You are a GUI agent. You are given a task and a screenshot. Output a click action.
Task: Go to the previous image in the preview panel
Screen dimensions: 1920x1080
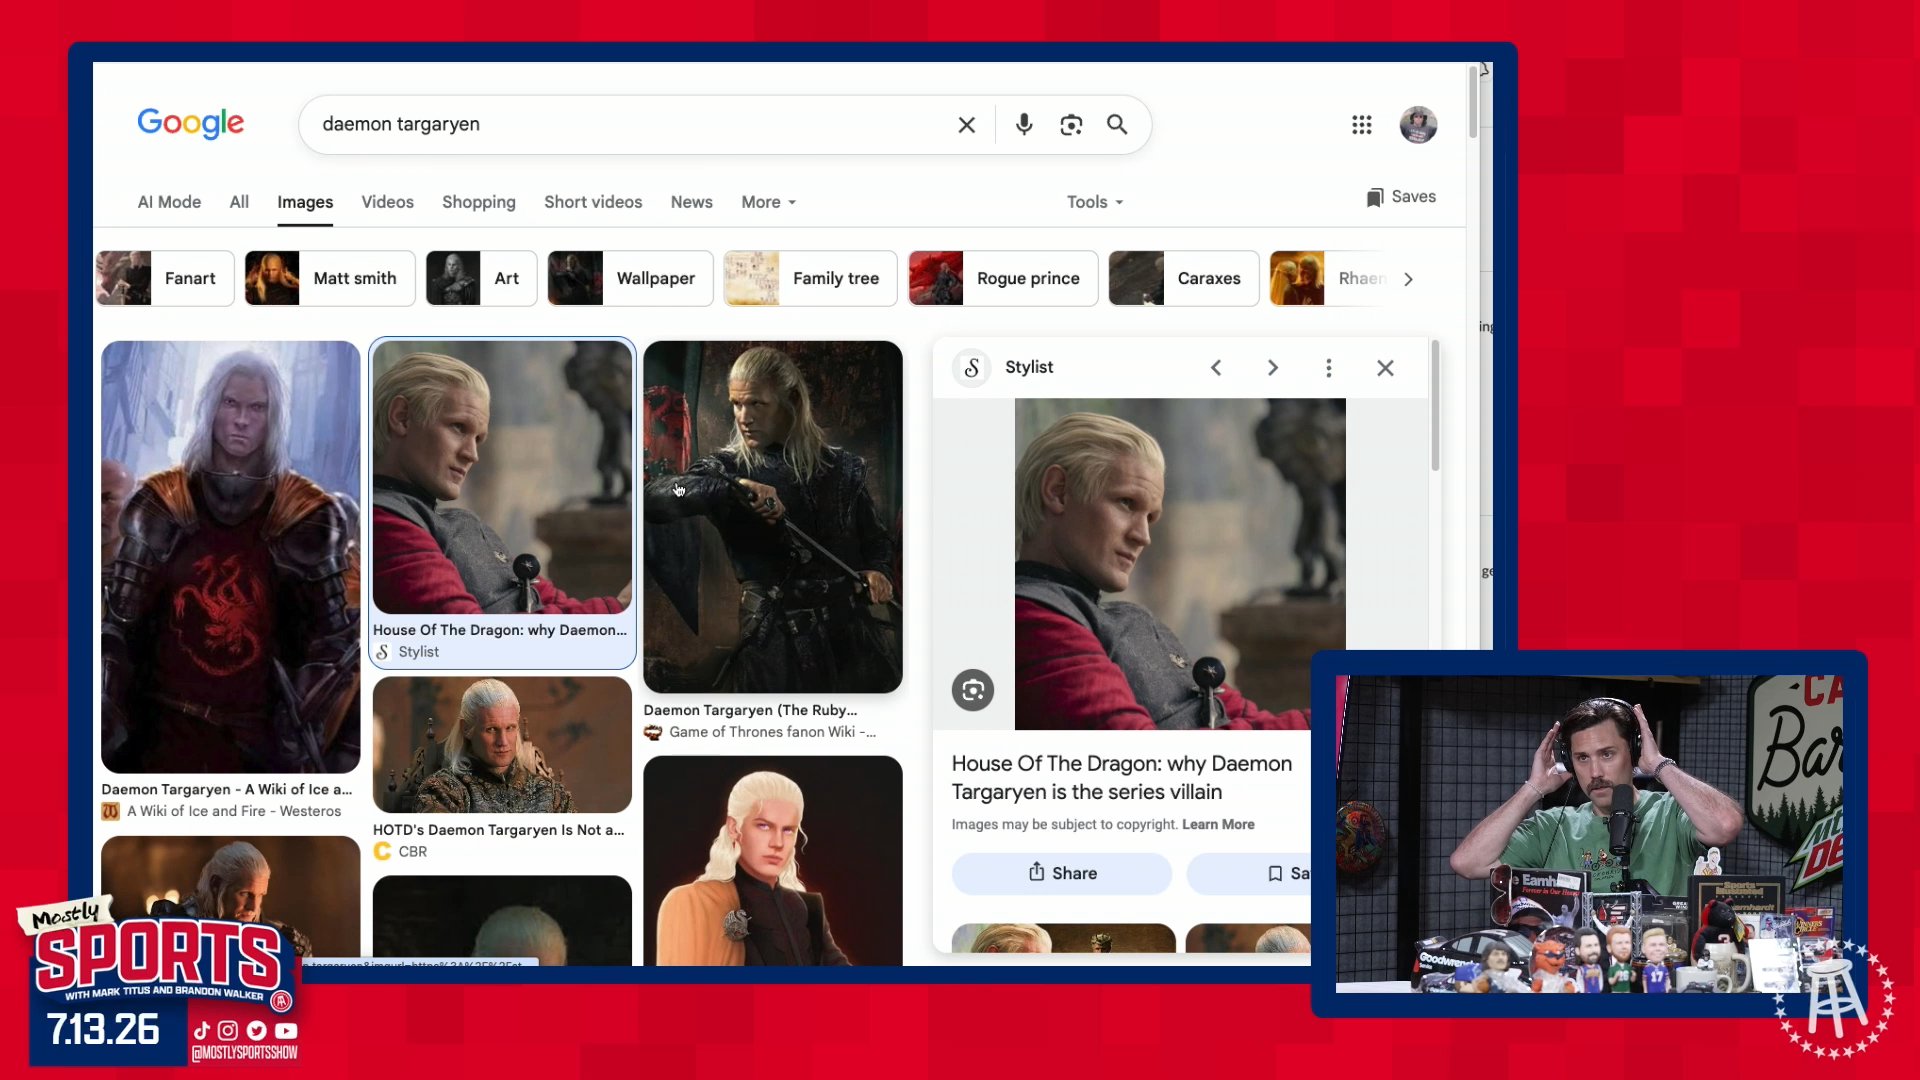(x=1216, y=368)
